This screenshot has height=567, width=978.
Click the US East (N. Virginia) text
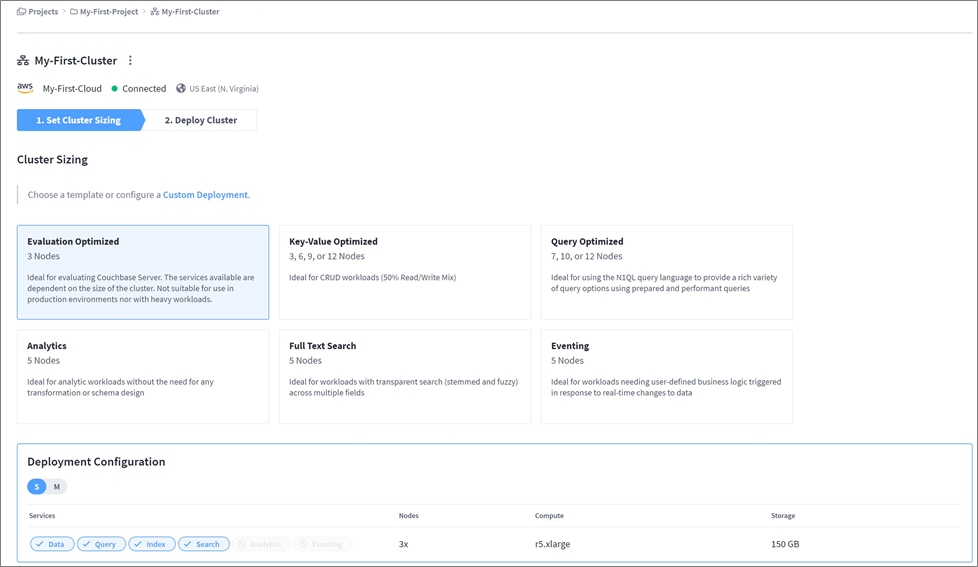224,89
